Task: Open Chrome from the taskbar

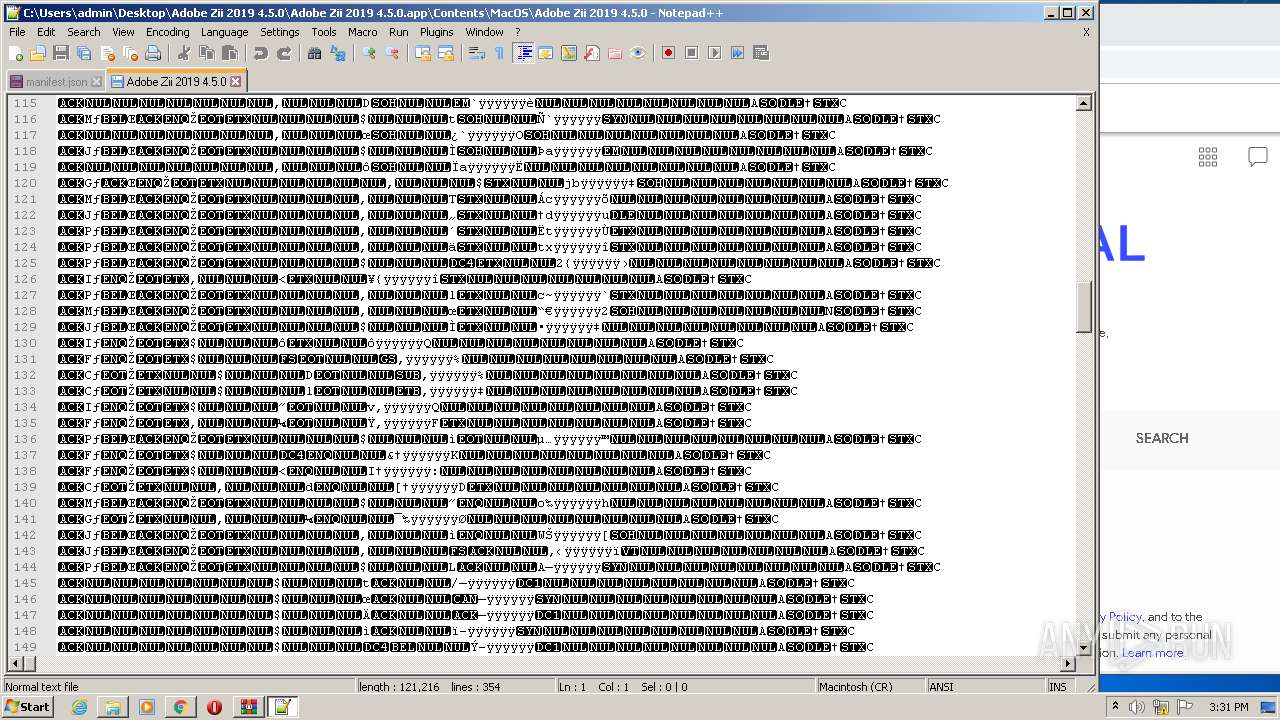Action: (180, 707)
